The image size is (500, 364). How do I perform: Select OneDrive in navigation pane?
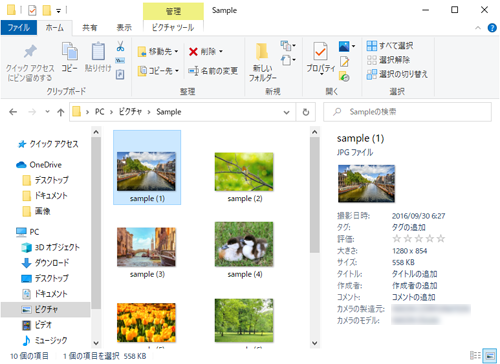tap(39, 165)
